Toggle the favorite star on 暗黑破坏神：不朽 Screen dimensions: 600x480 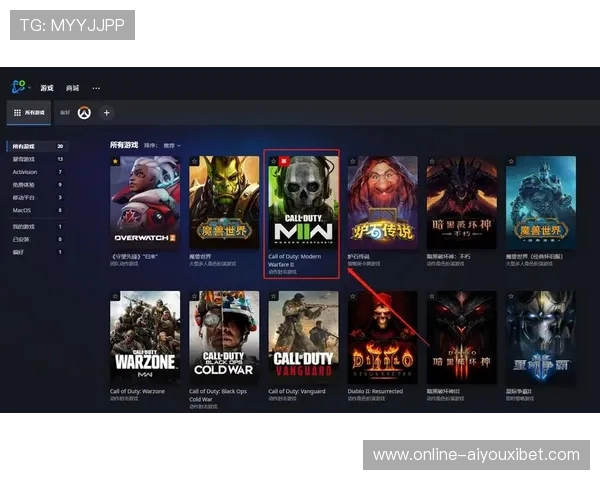coord(432,161)
